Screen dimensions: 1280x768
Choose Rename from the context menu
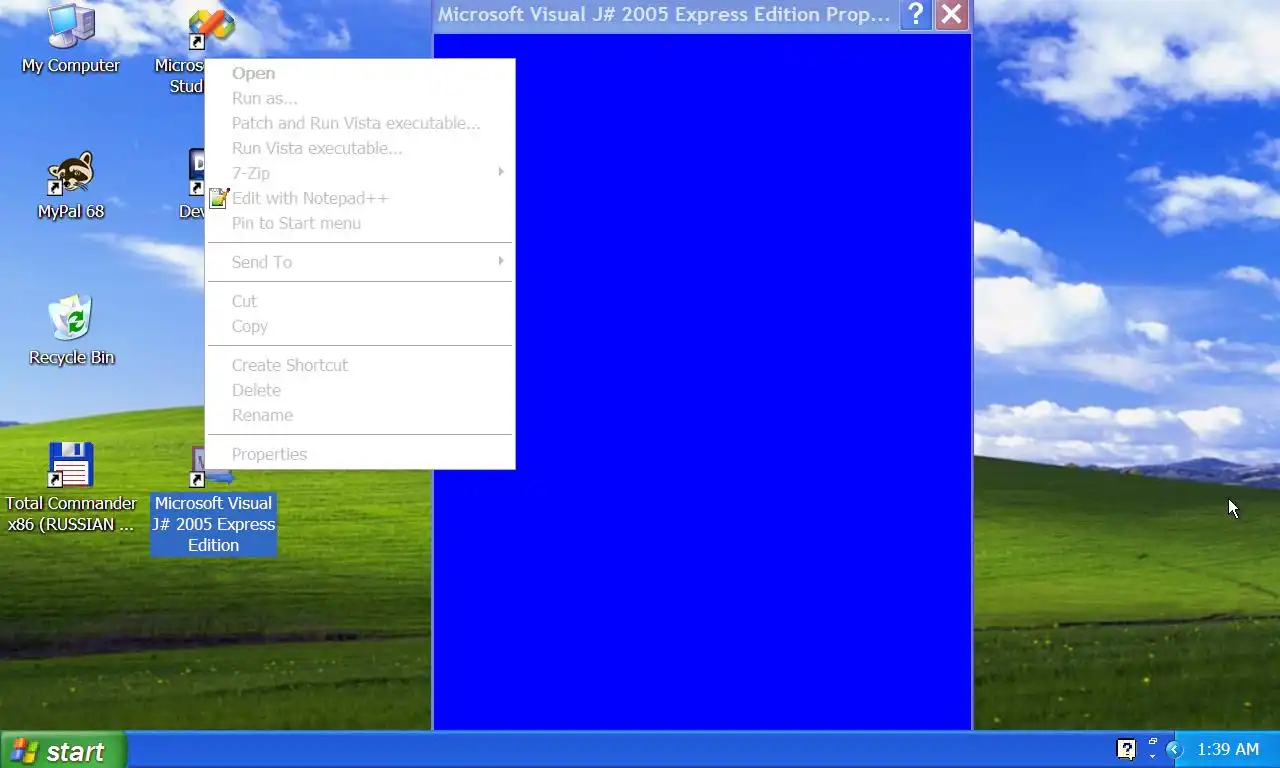point(360,415)
